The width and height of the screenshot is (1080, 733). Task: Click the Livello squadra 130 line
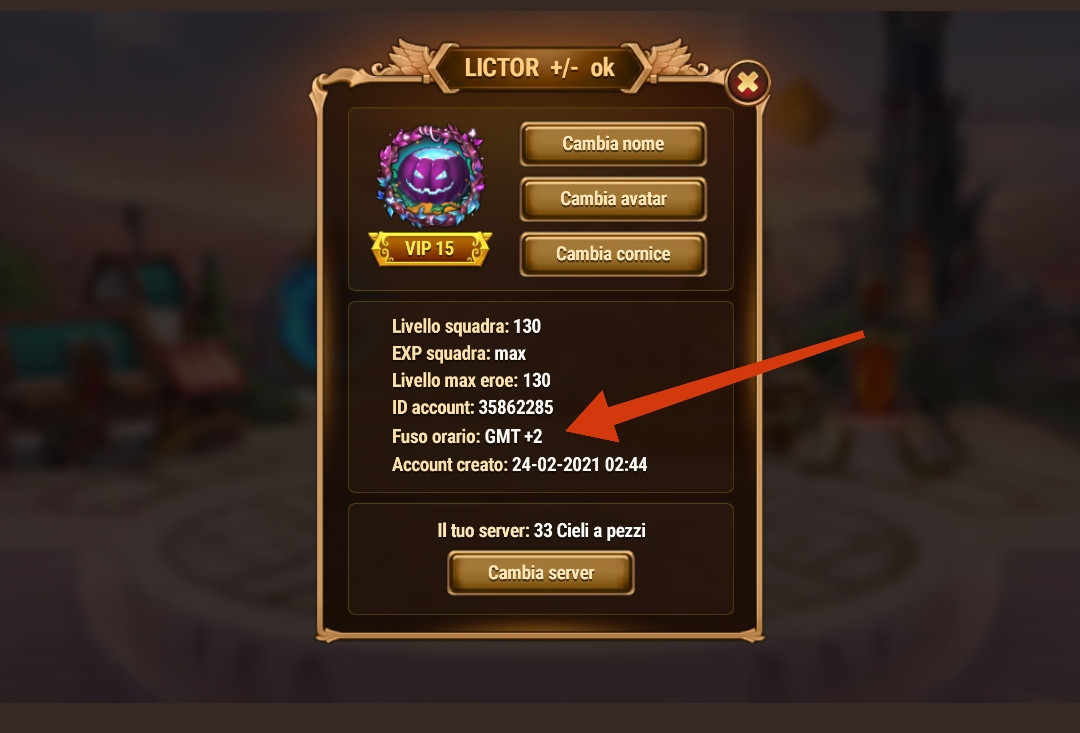(x=466, y=326)
